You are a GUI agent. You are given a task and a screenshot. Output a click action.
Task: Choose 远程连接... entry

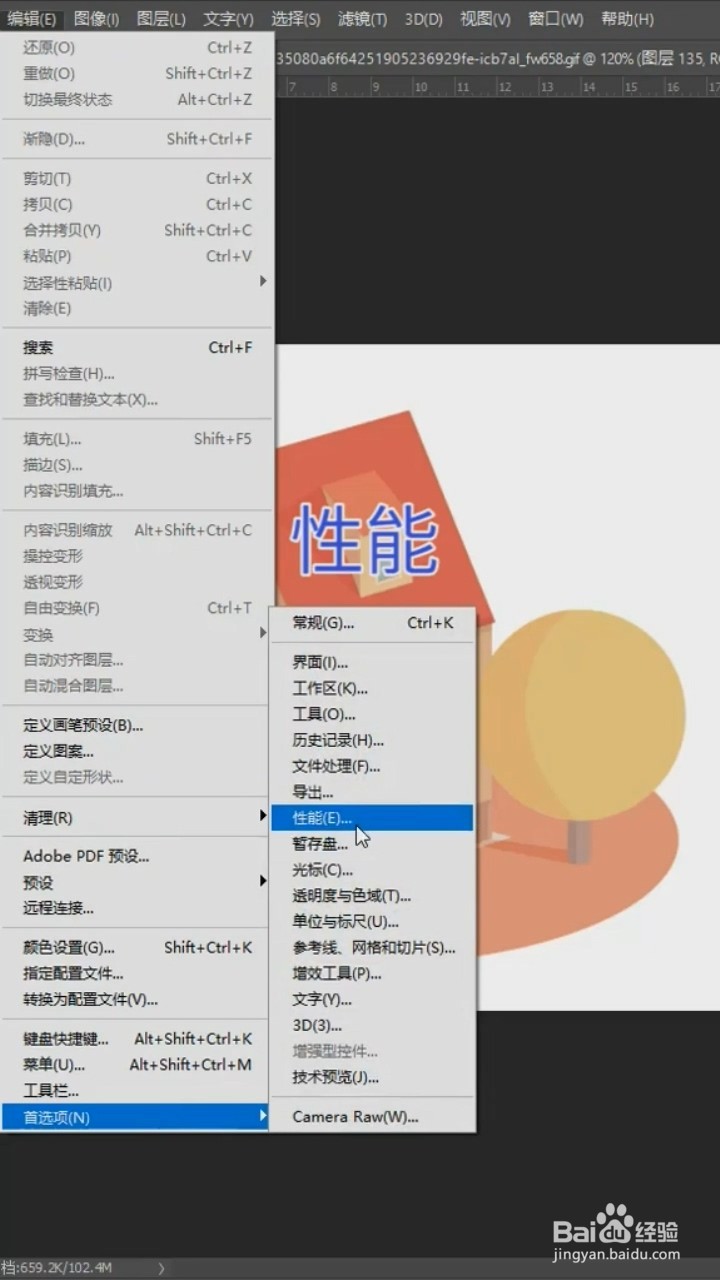coord(137,909)
